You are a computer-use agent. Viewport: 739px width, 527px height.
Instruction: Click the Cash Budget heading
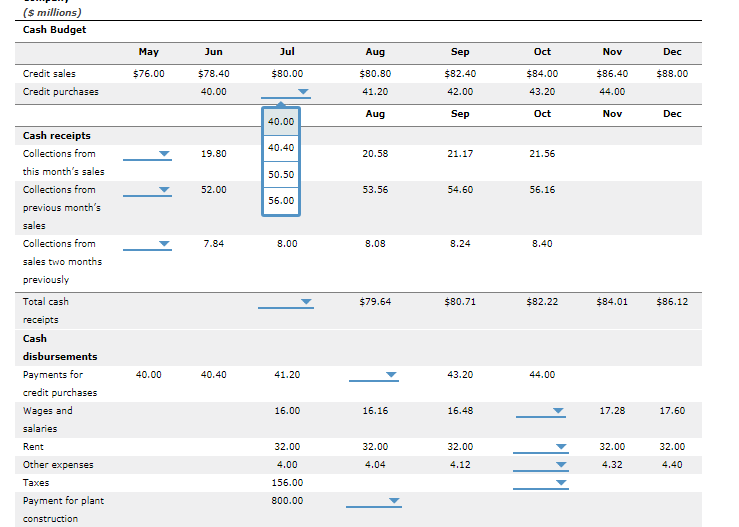click(55, 30)
